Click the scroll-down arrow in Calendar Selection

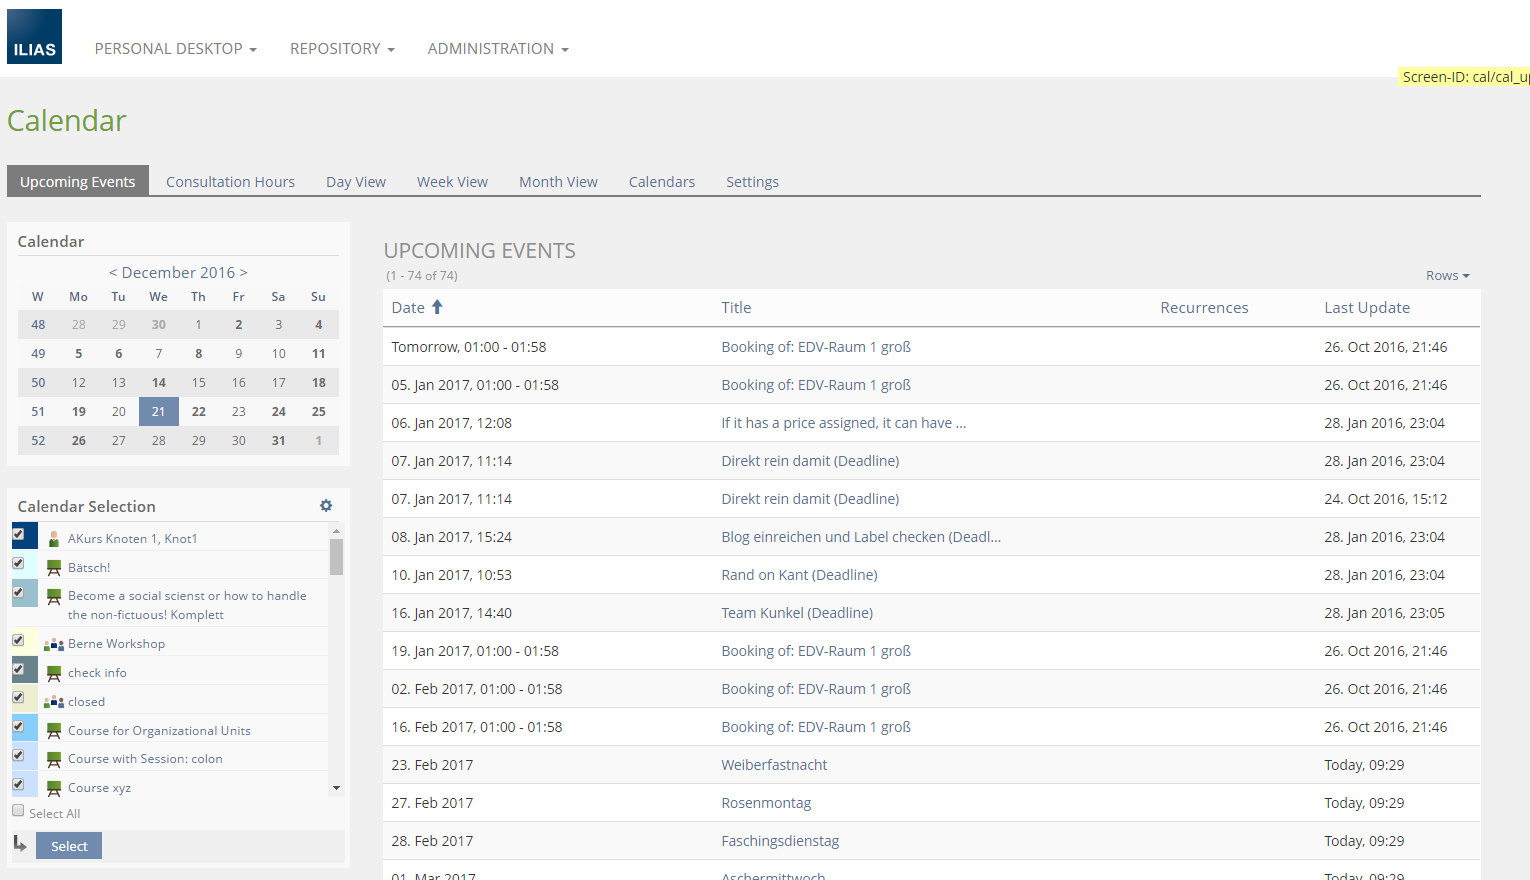coord(336,788)
